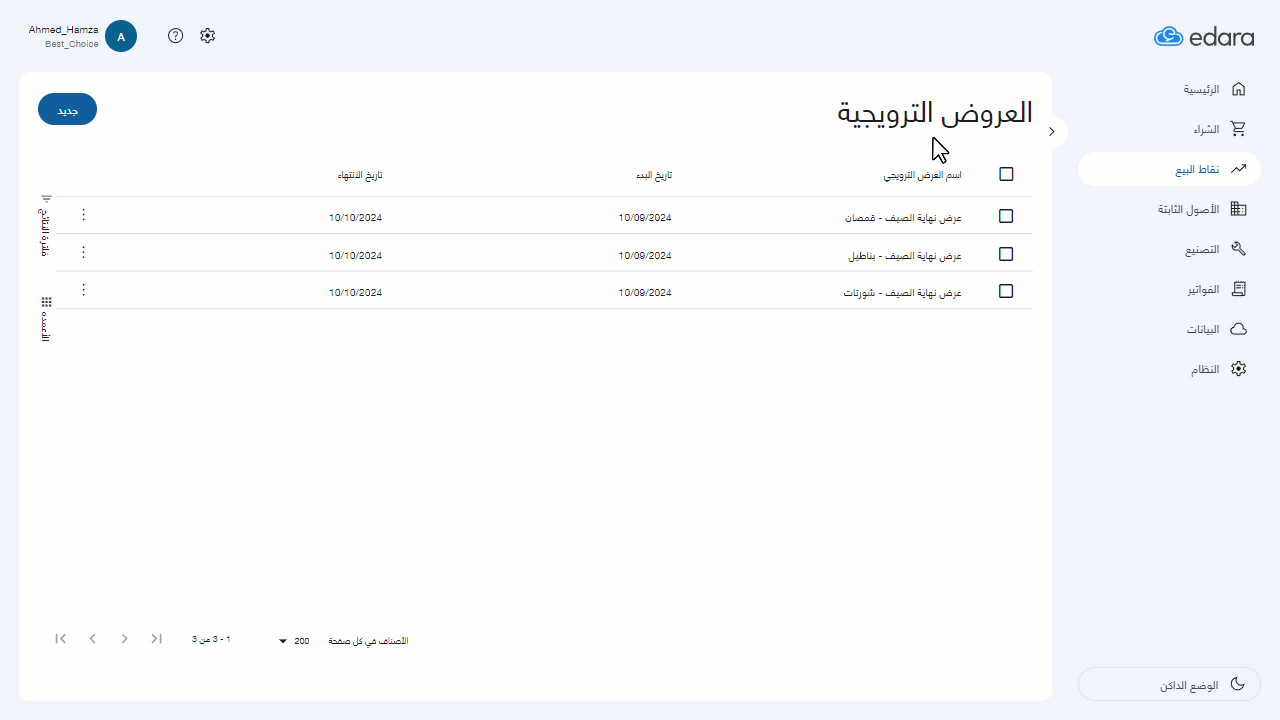Open the 200 items-per-page dropdown
This screenshot has height=720, width=1280.
294,641
